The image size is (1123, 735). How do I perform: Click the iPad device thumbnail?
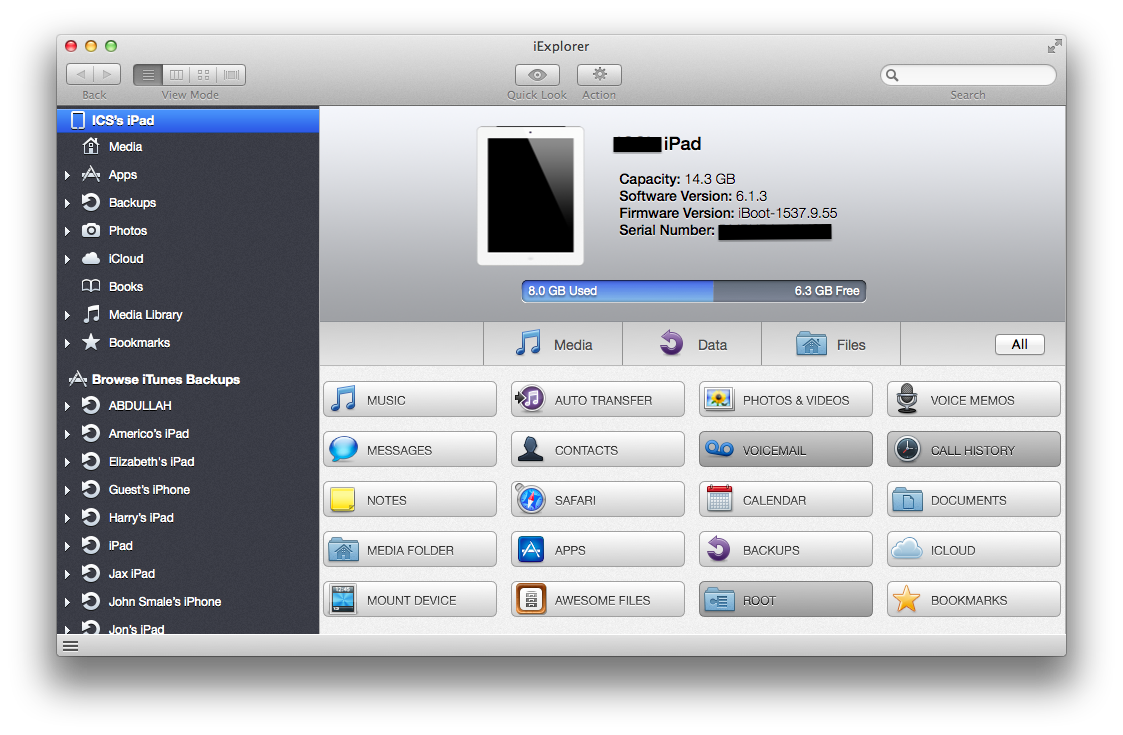point(530,196)
